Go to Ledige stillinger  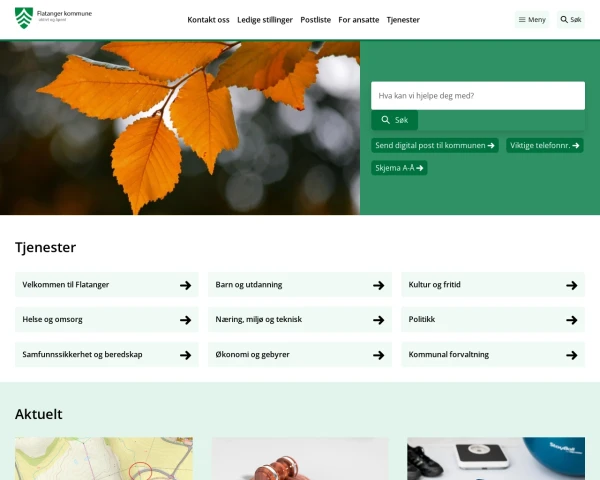point(265,20)
